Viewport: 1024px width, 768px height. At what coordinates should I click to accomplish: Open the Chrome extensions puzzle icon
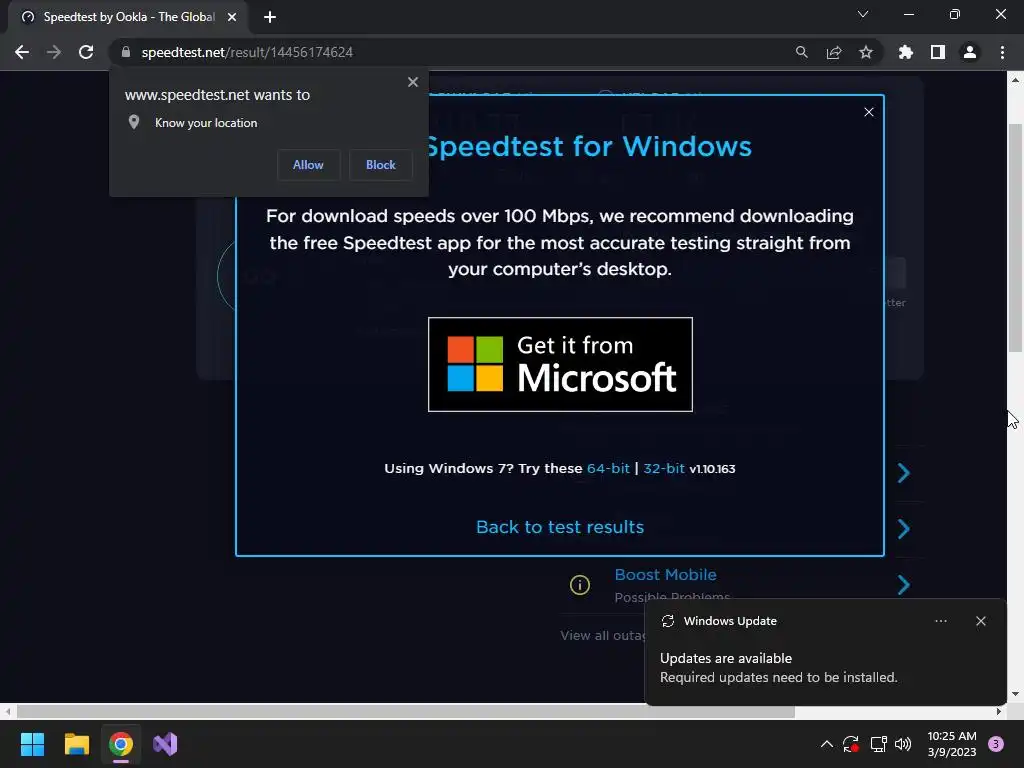906,52
